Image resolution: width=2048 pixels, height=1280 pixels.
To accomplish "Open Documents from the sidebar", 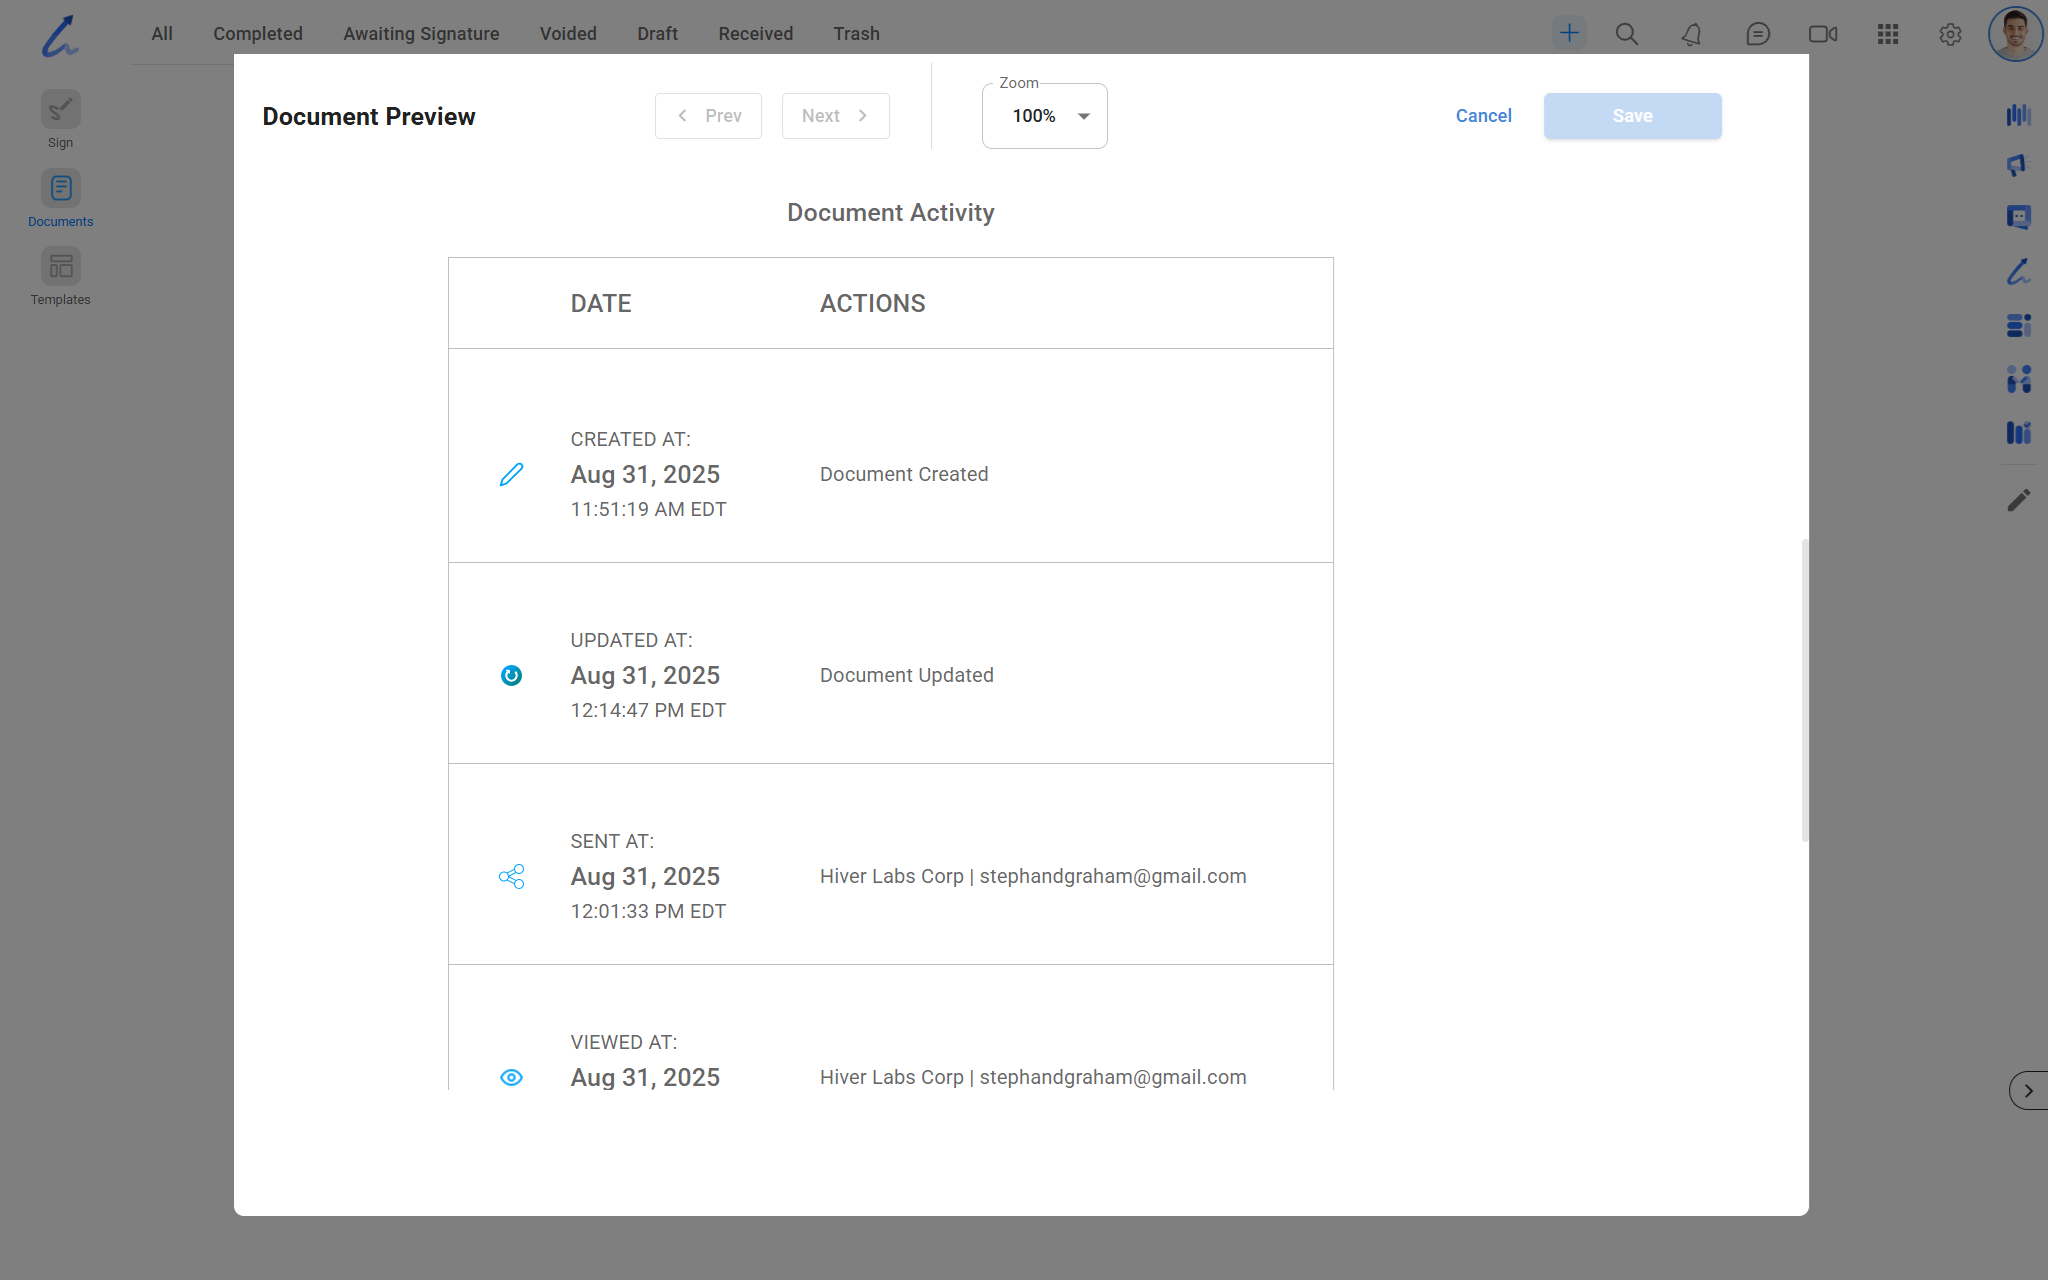I will 60,189.
